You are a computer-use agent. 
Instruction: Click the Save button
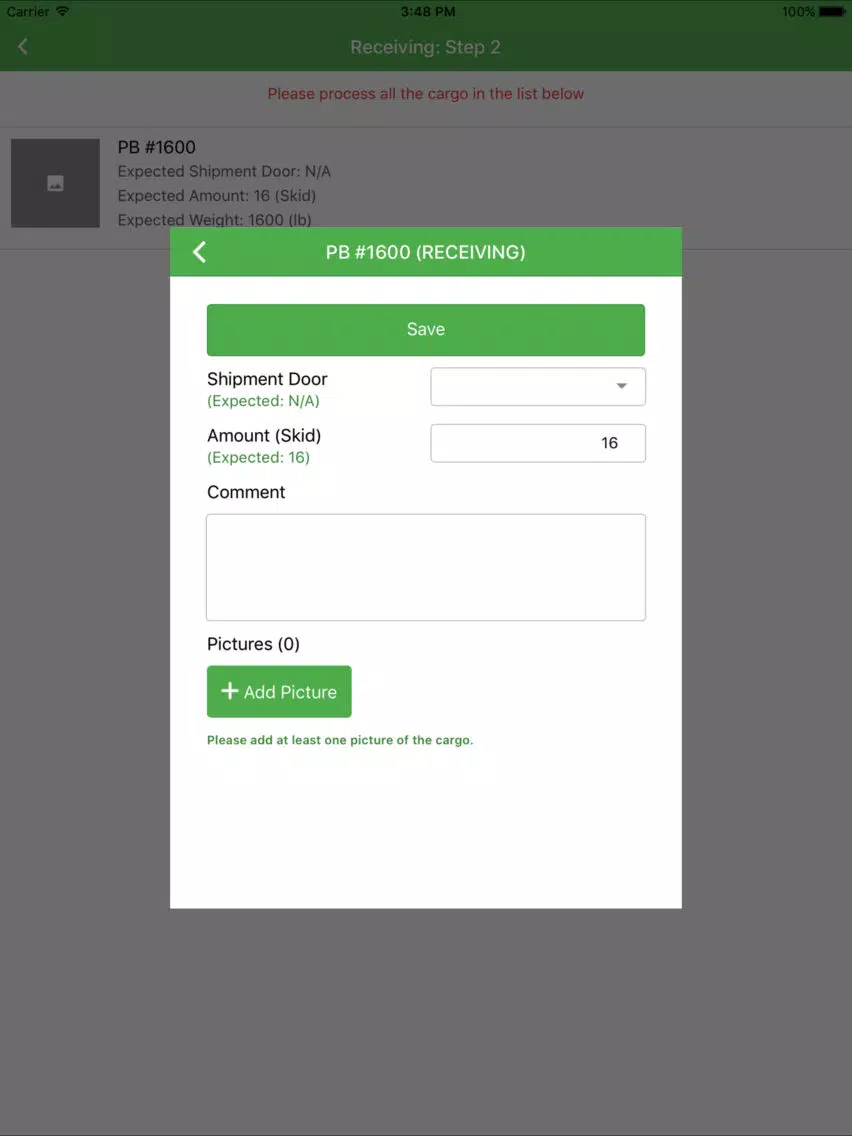(x=426, y=330)
